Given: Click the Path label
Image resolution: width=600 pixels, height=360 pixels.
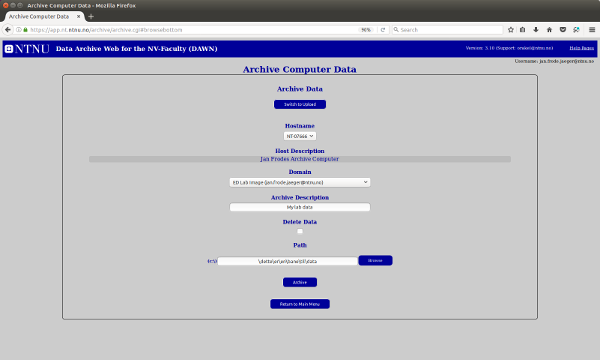Looking at the screenshot, I should (300, 245).
